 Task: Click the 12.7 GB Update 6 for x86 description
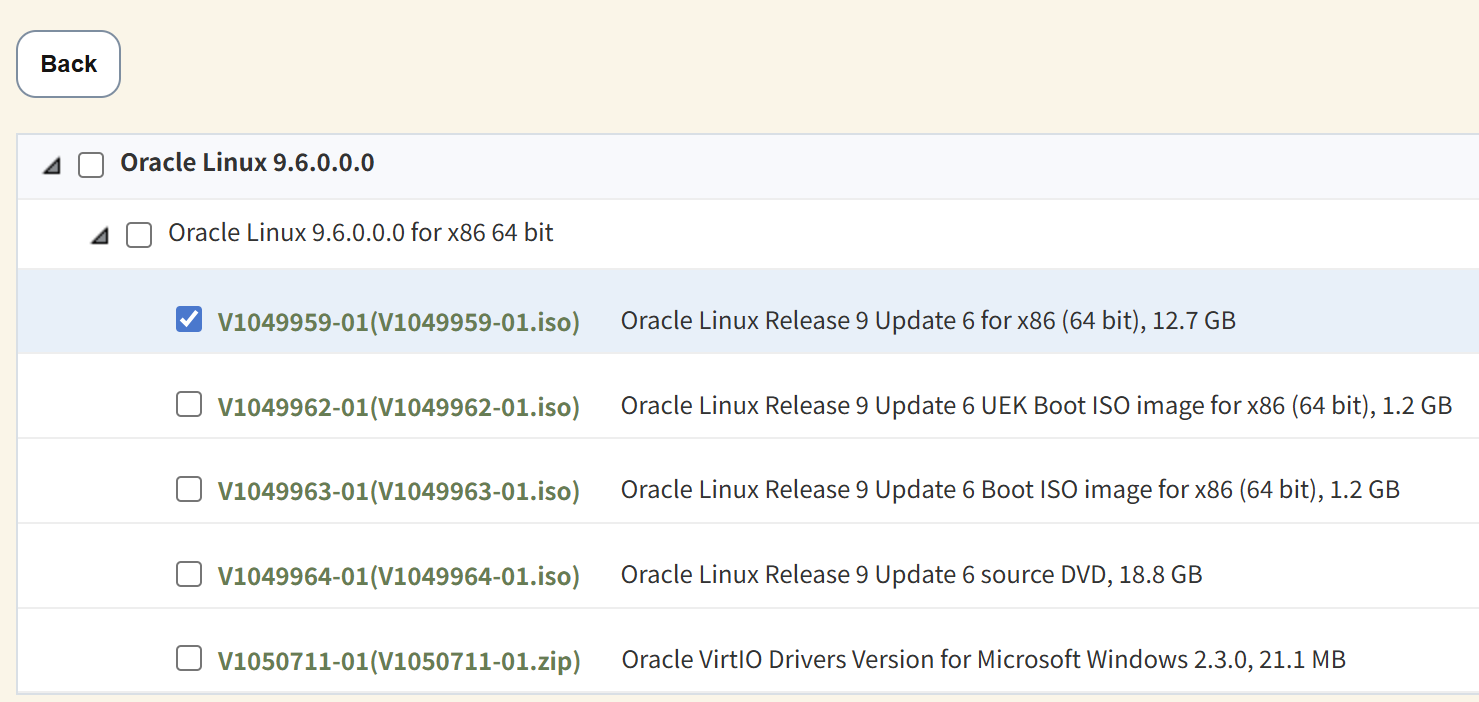[x=927, y=321]
